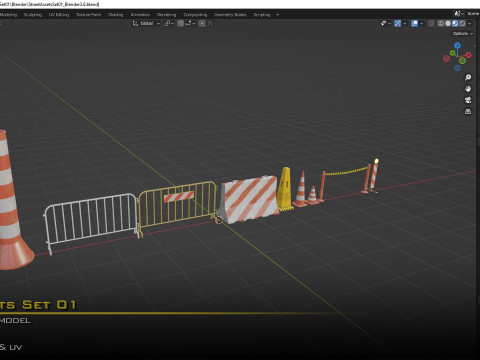Open the Scripting workspace tab
480x360 pixels.
pos(262,15)
